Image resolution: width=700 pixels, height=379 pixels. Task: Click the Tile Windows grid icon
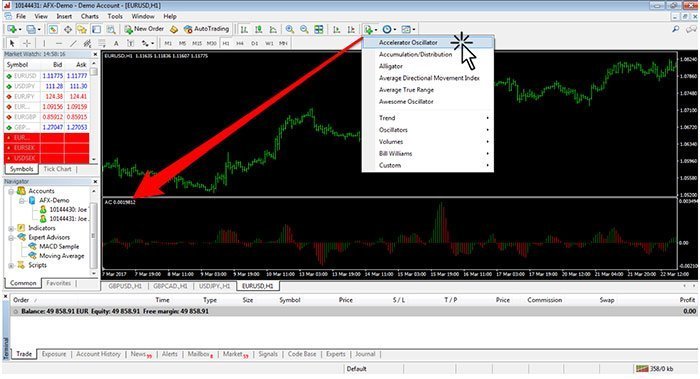(319, 29)
